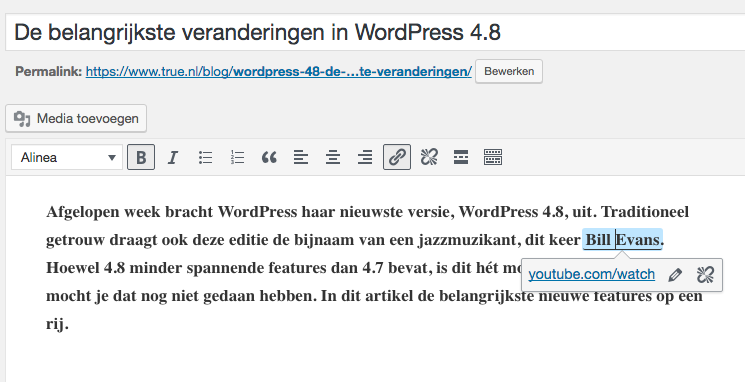Click the word 'jazzmuzikant' in the paragraph
745x382 pixels.
coord(468,240)
